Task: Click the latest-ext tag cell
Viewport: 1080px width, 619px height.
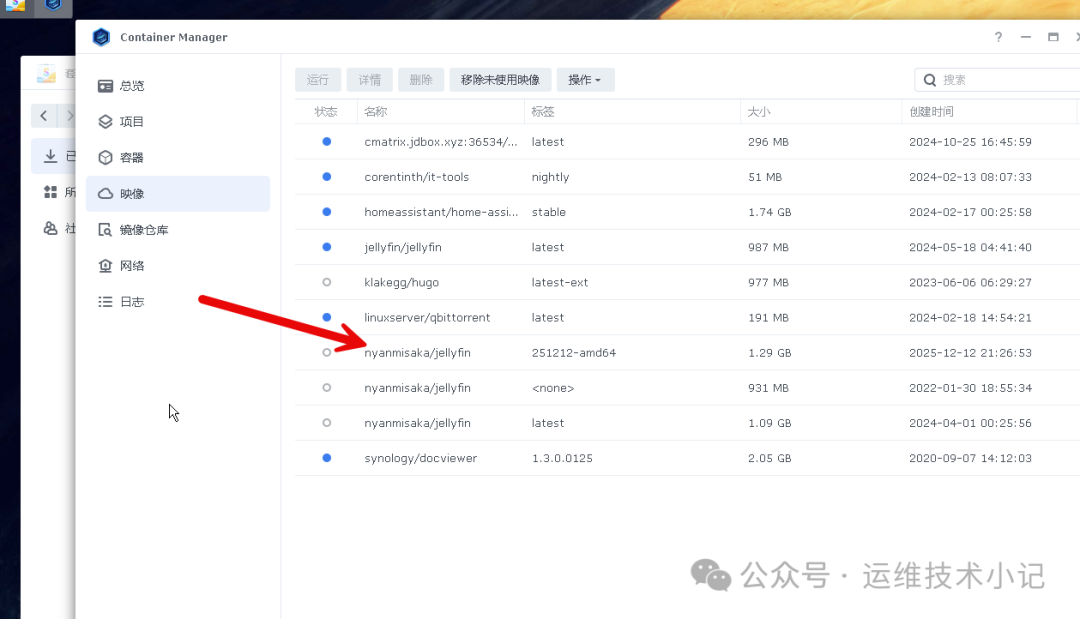Action: point(559,282)
